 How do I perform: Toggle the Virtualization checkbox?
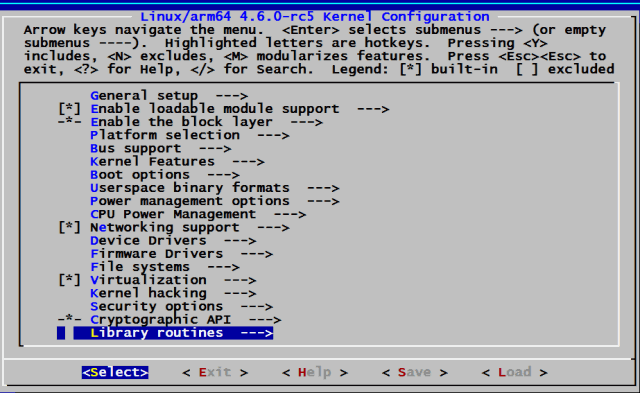click(x=69, y=280)
